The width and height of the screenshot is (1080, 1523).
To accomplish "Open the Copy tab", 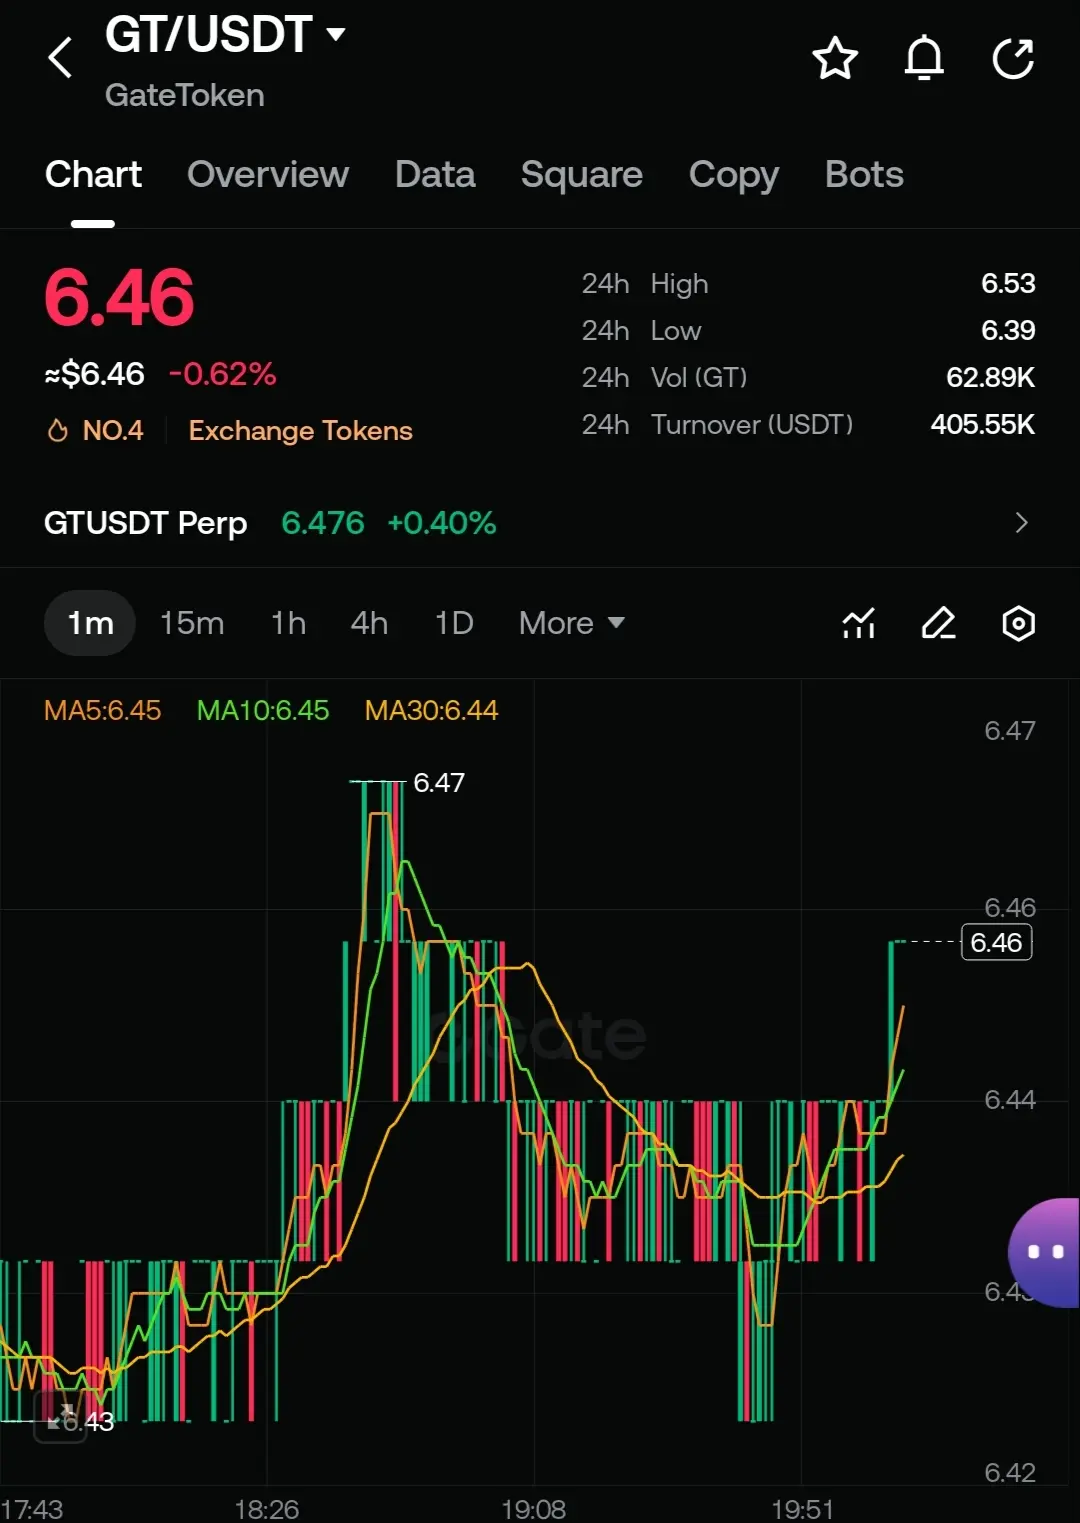I will (x=734, y=175).
